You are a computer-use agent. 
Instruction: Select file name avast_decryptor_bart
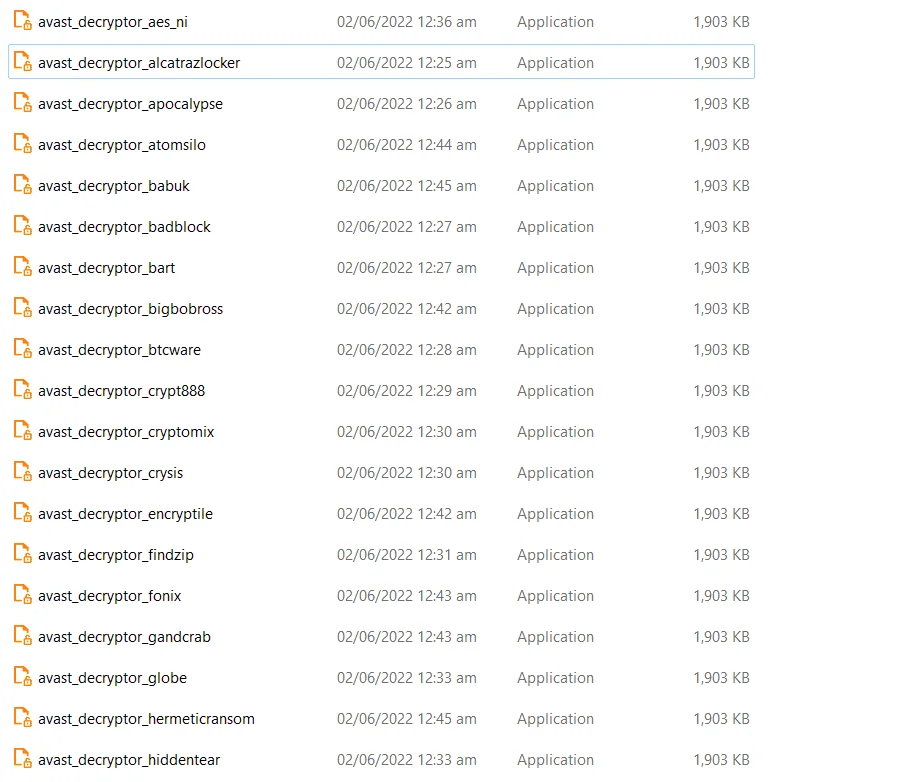[106, 269]
